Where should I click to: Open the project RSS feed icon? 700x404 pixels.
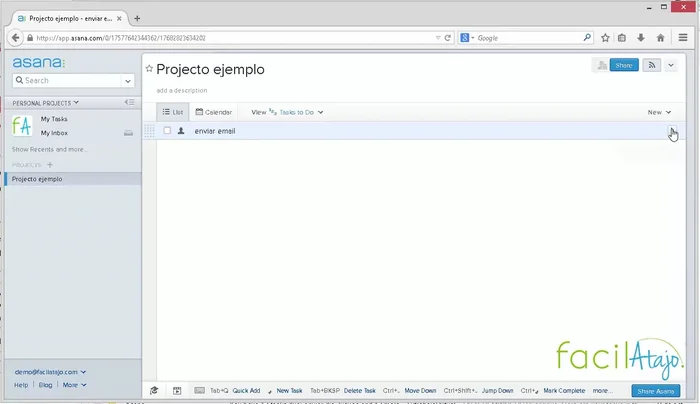tap(652, 65)
